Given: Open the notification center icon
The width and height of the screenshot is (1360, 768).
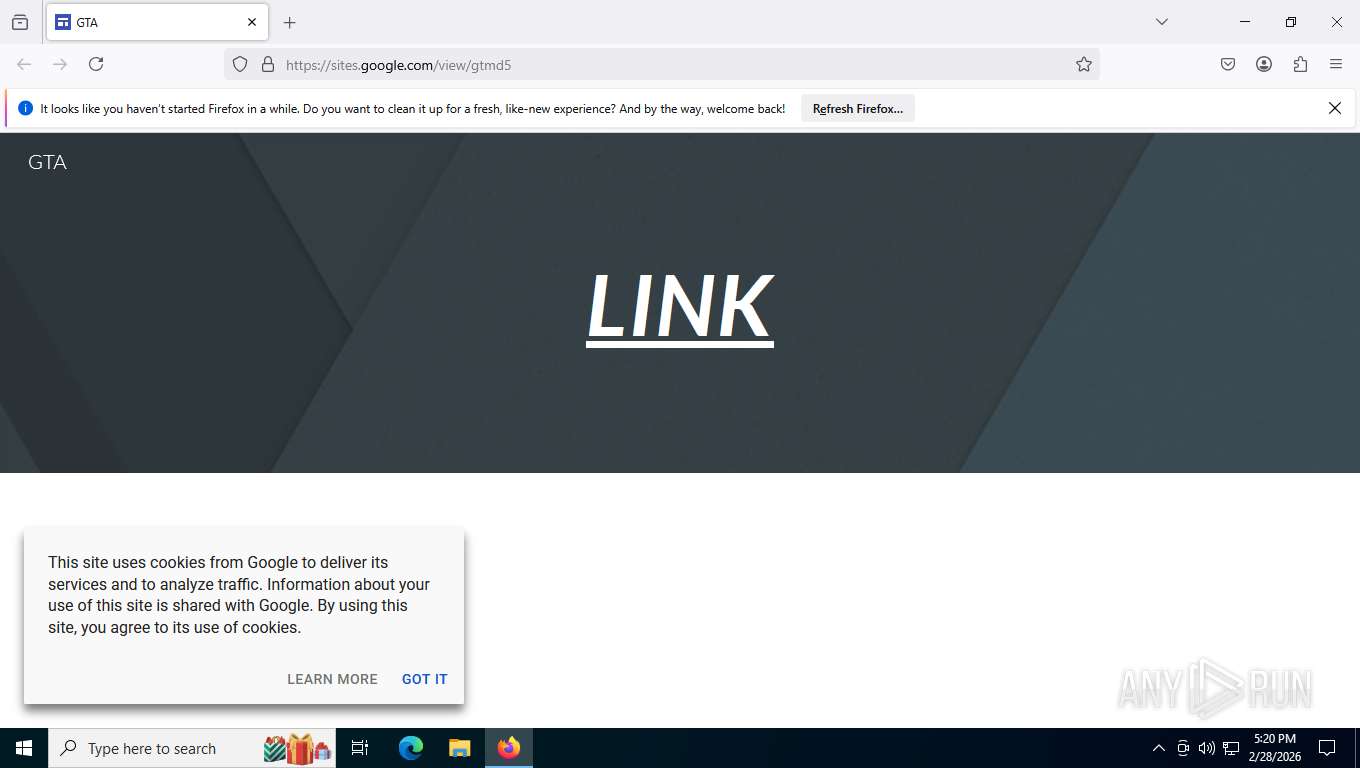Looking at the screenshot, I should click(1327, 748).
